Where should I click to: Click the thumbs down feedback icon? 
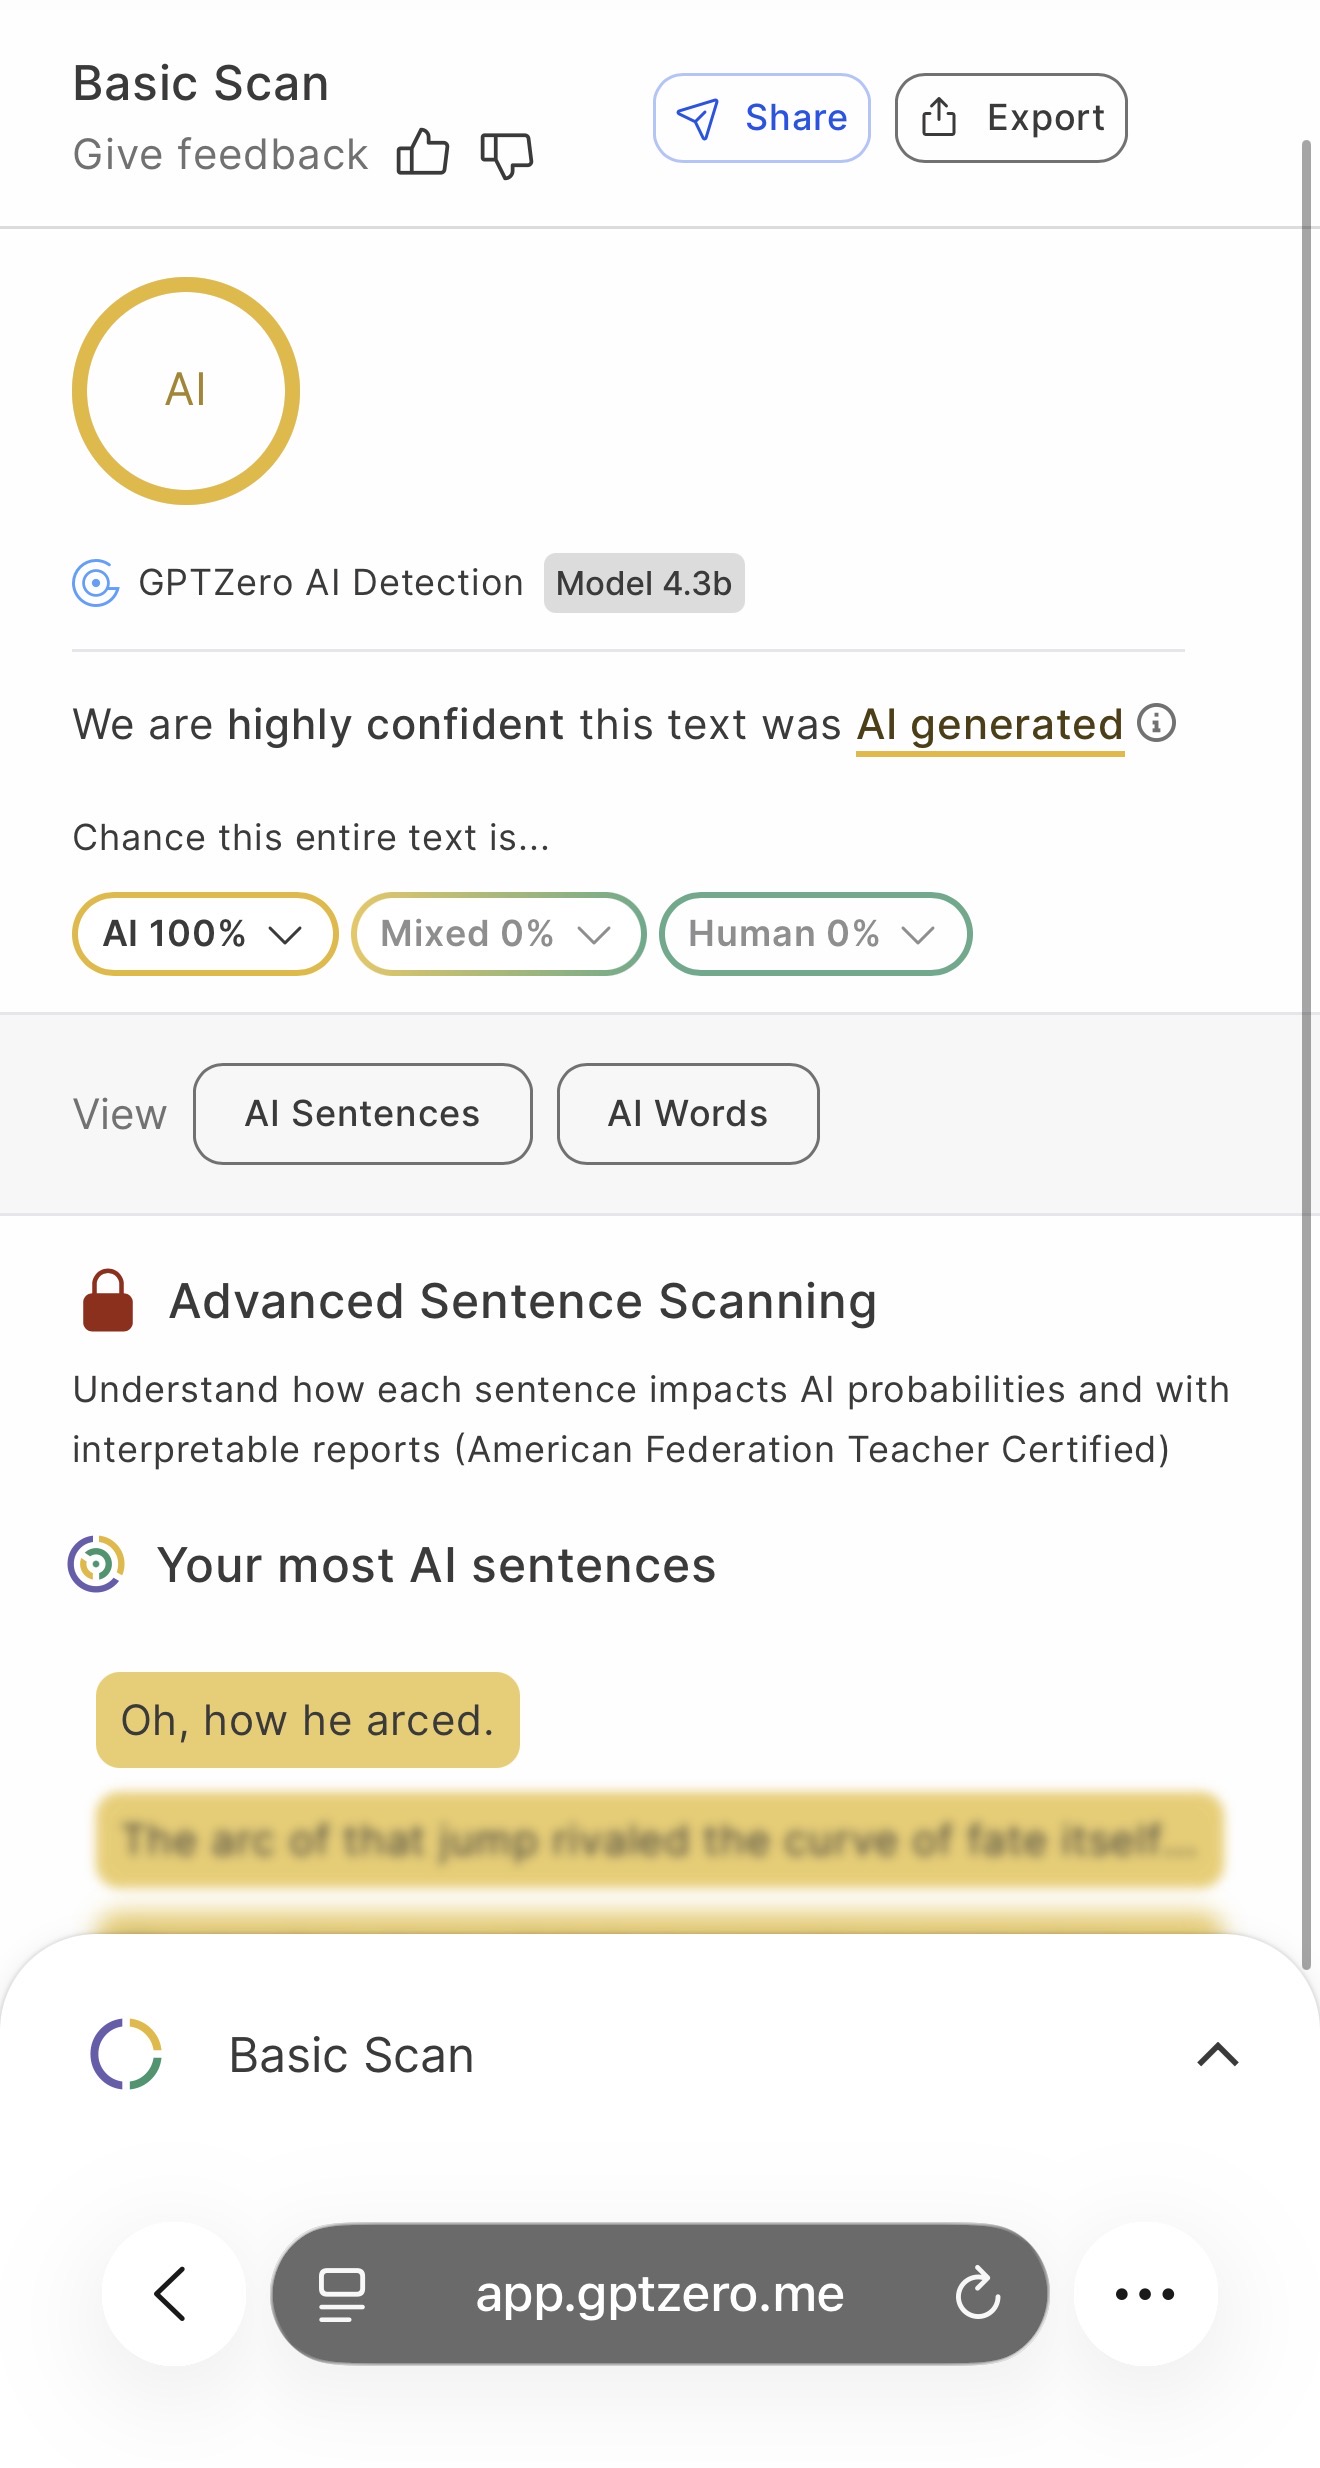[507, 156]
